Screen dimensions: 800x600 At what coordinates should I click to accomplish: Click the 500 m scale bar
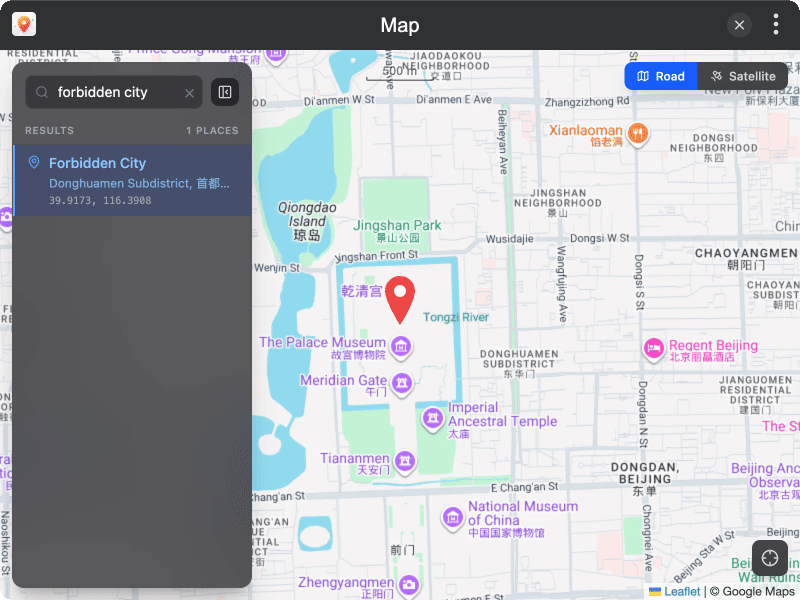pyautogui.click(x=399, y=72)
